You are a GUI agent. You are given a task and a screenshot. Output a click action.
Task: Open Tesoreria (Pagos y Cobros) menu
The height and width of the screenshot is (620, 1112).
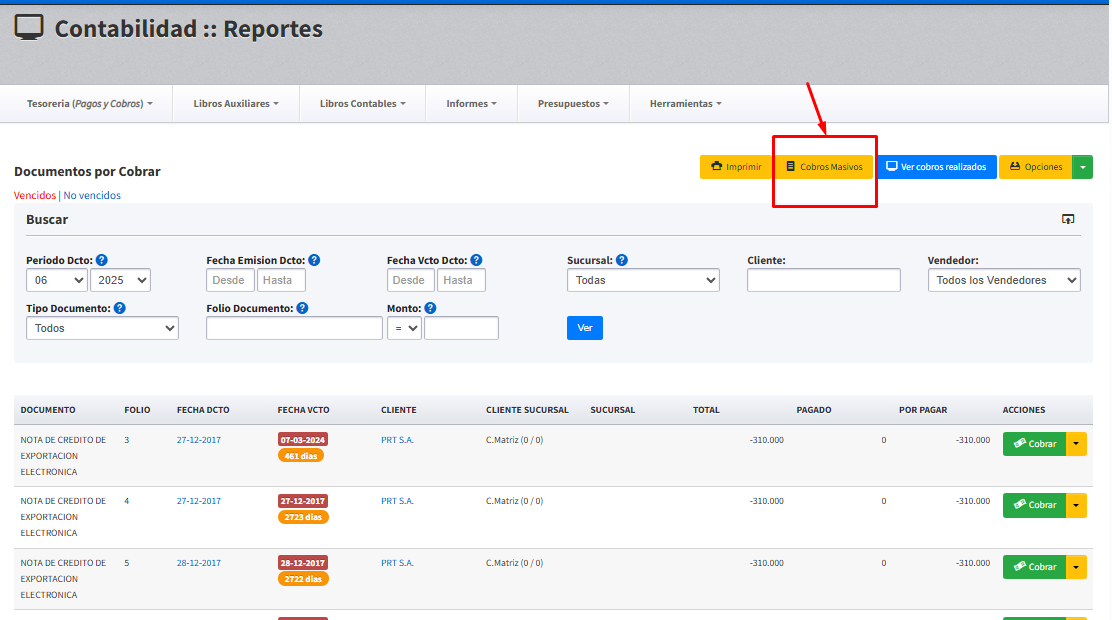[89, 104]
